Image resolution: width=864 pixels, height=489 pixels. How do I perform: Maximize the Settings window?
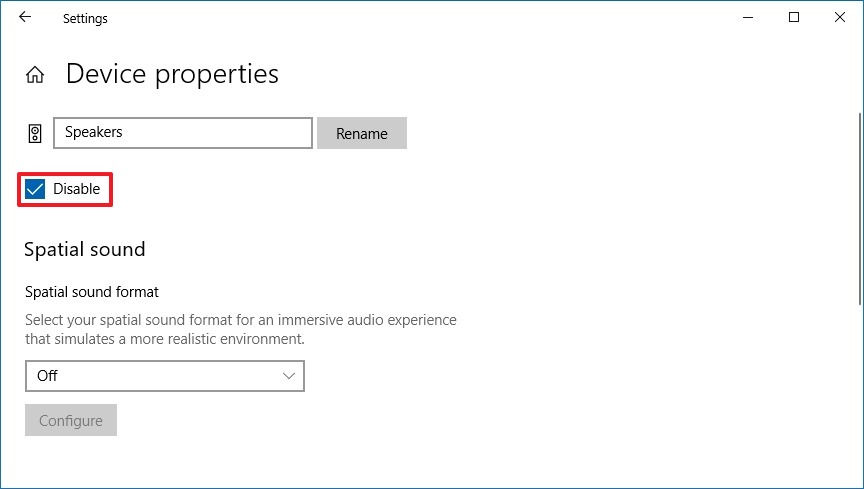[x=793, y=18]
